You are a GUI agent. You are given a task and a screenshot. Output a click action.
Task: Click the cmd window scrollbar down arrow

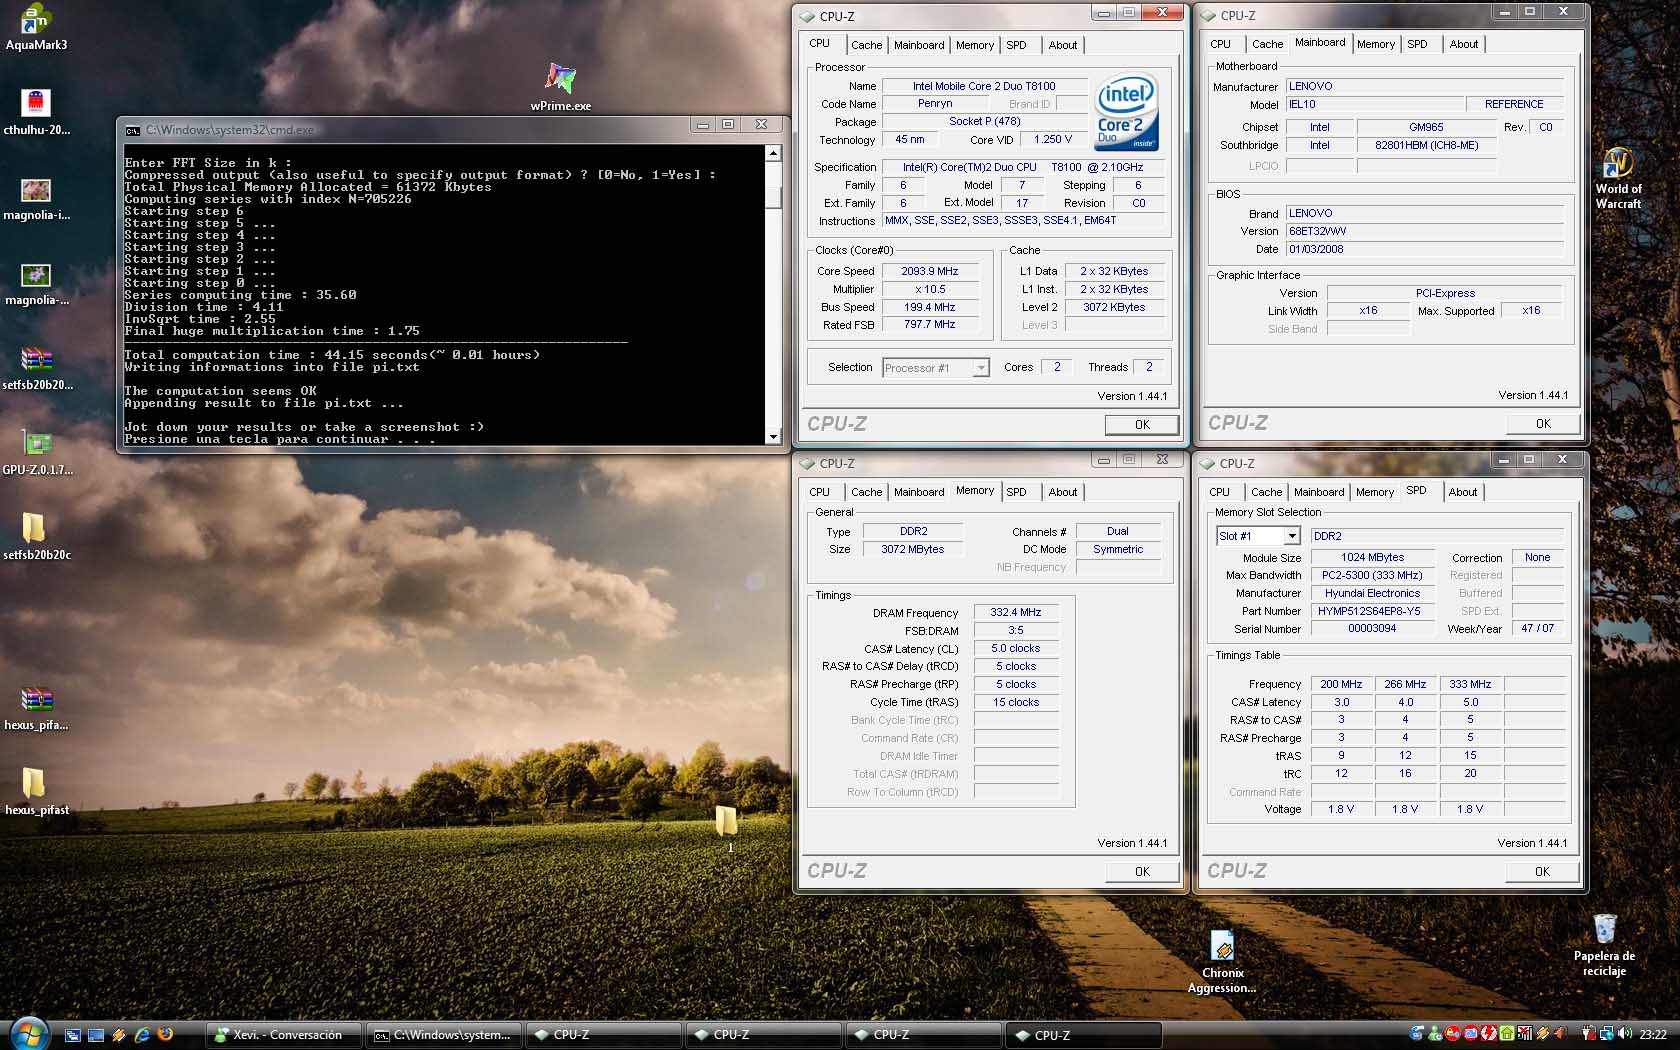pos(772,437)
